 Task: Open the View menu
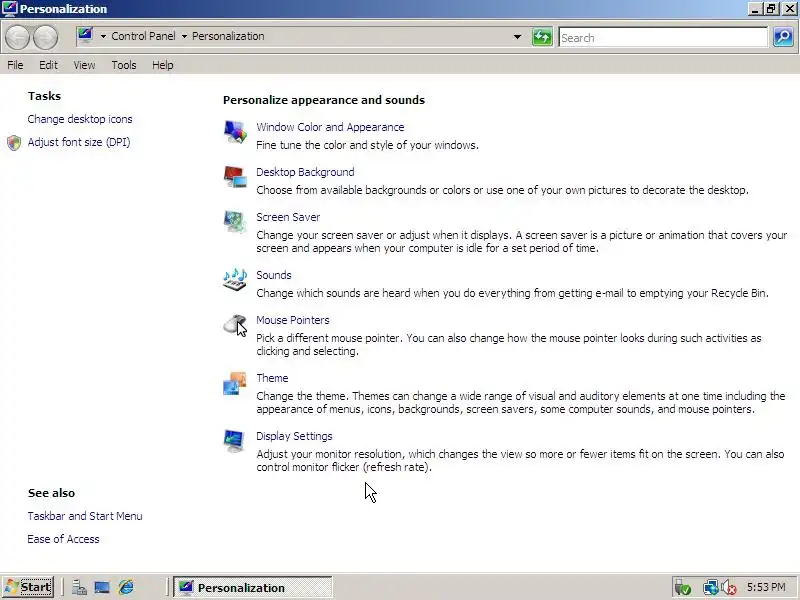pyautogui.click(x=84, y=65)
